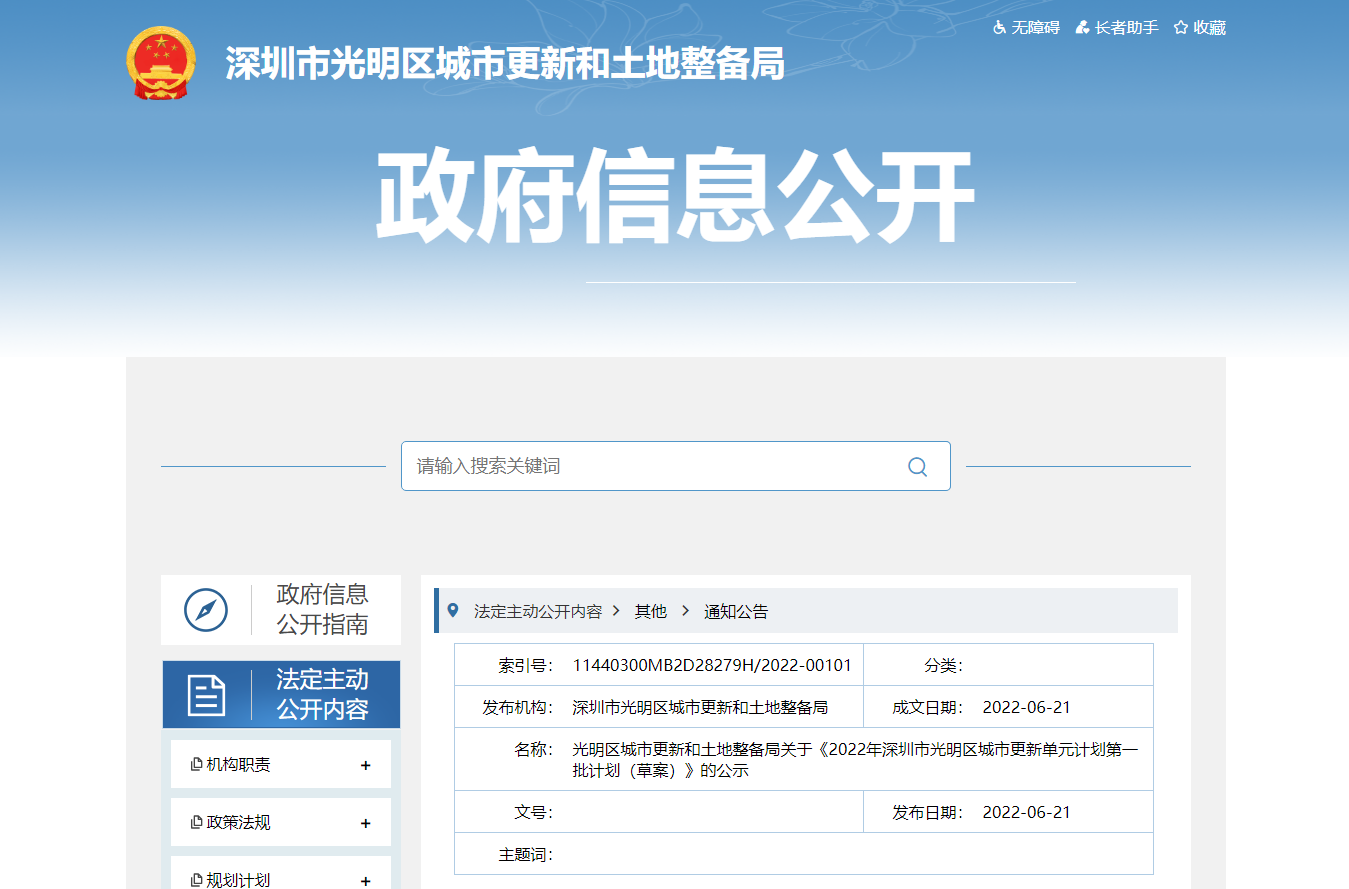Viewport: 1349px width, 889px height.
Task: Open the 政策法规 sidebar item
Action: [238, 823]
